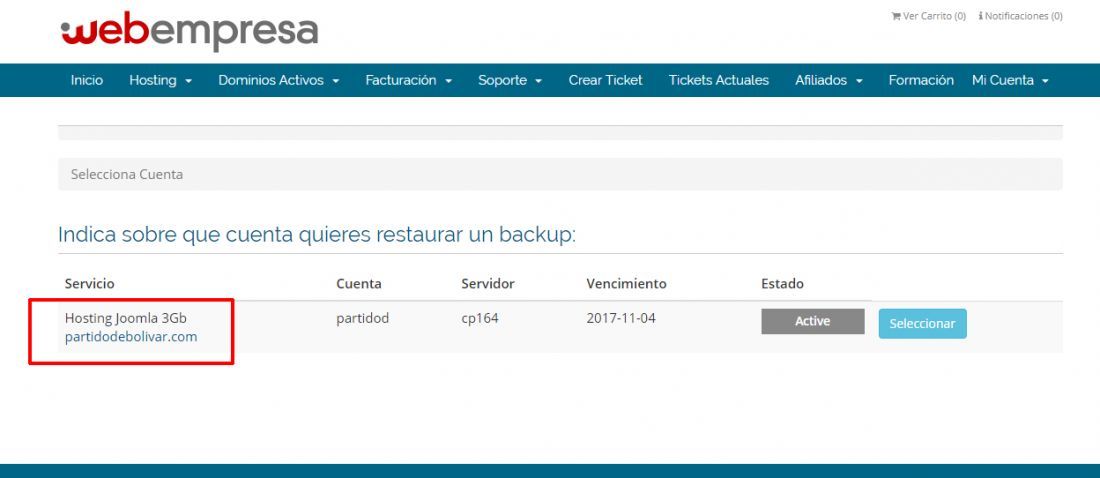The width and height of the screenshot is (1100, 478).
Task: Go to Inicio in navigation bar
Action: (x=87, y=80)
